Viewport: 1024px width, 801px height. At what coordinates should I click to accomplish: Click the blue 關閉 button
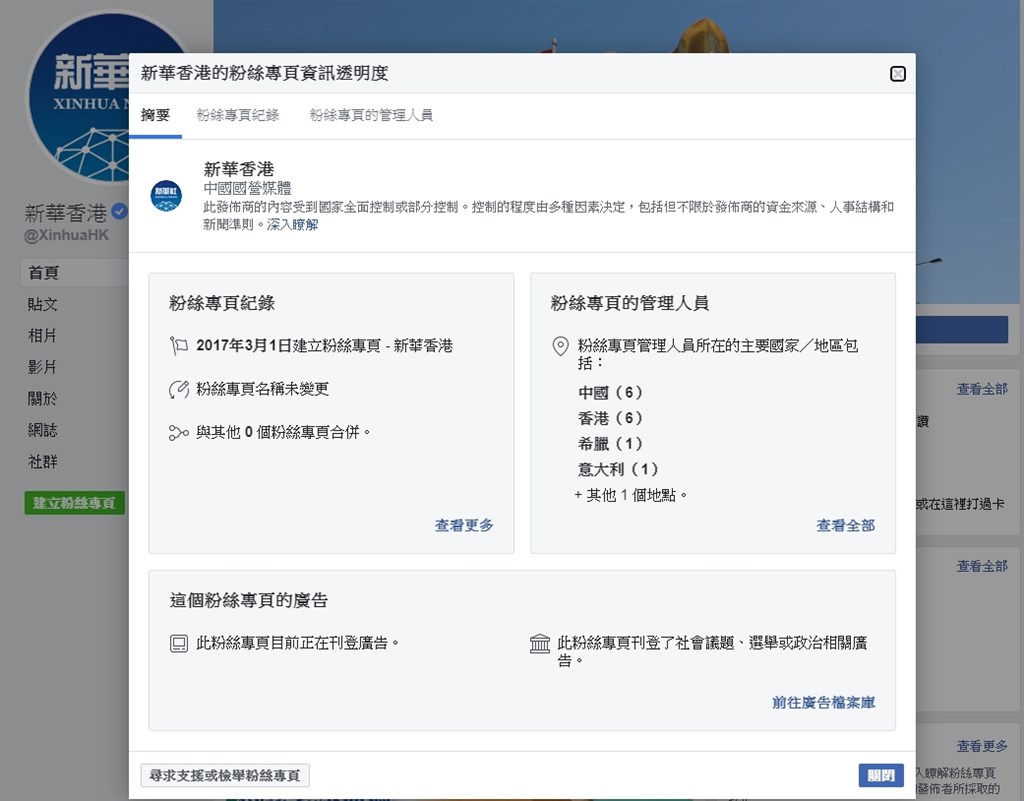click(x=881, y=776)
